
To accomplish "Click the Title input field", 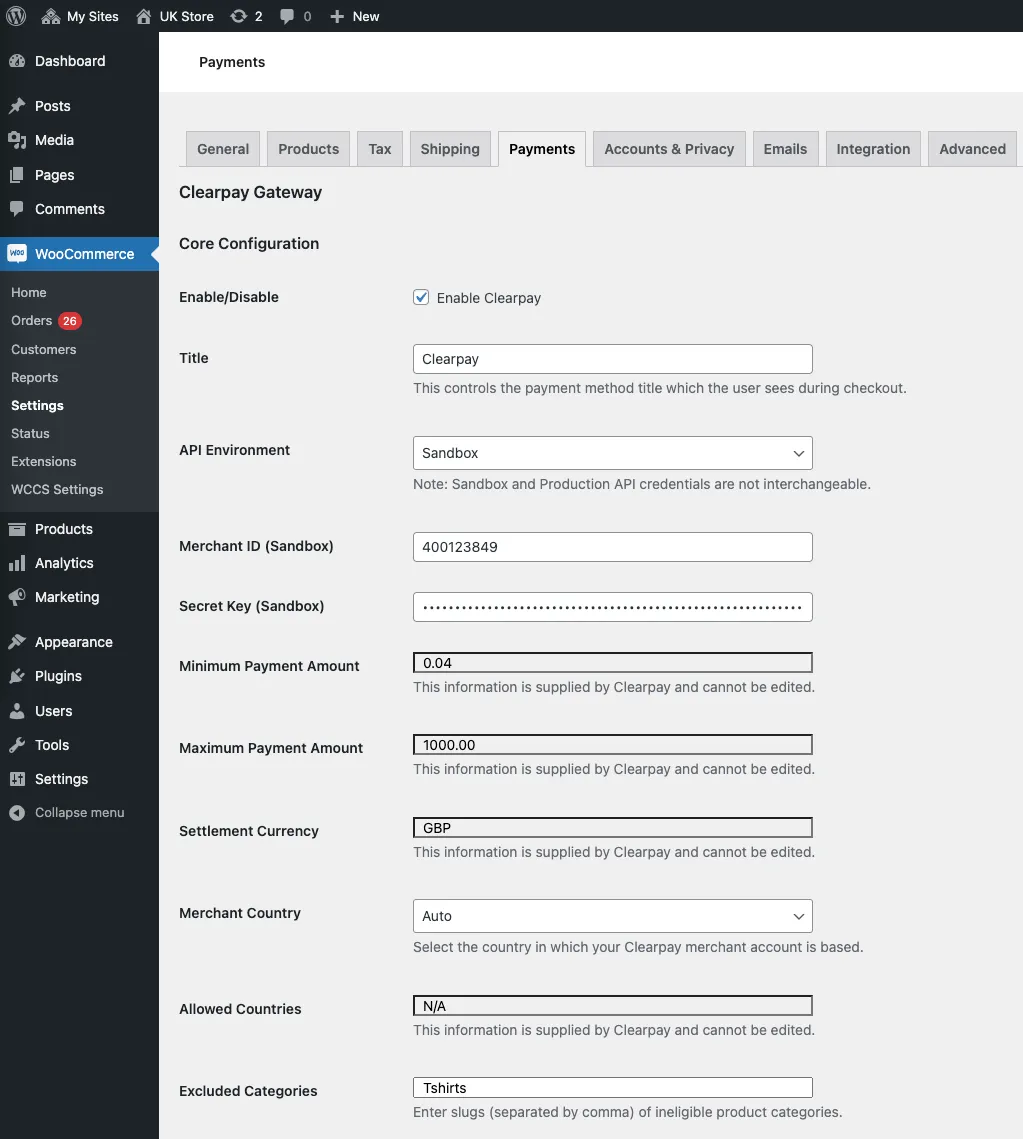I will tap(612, 359).
